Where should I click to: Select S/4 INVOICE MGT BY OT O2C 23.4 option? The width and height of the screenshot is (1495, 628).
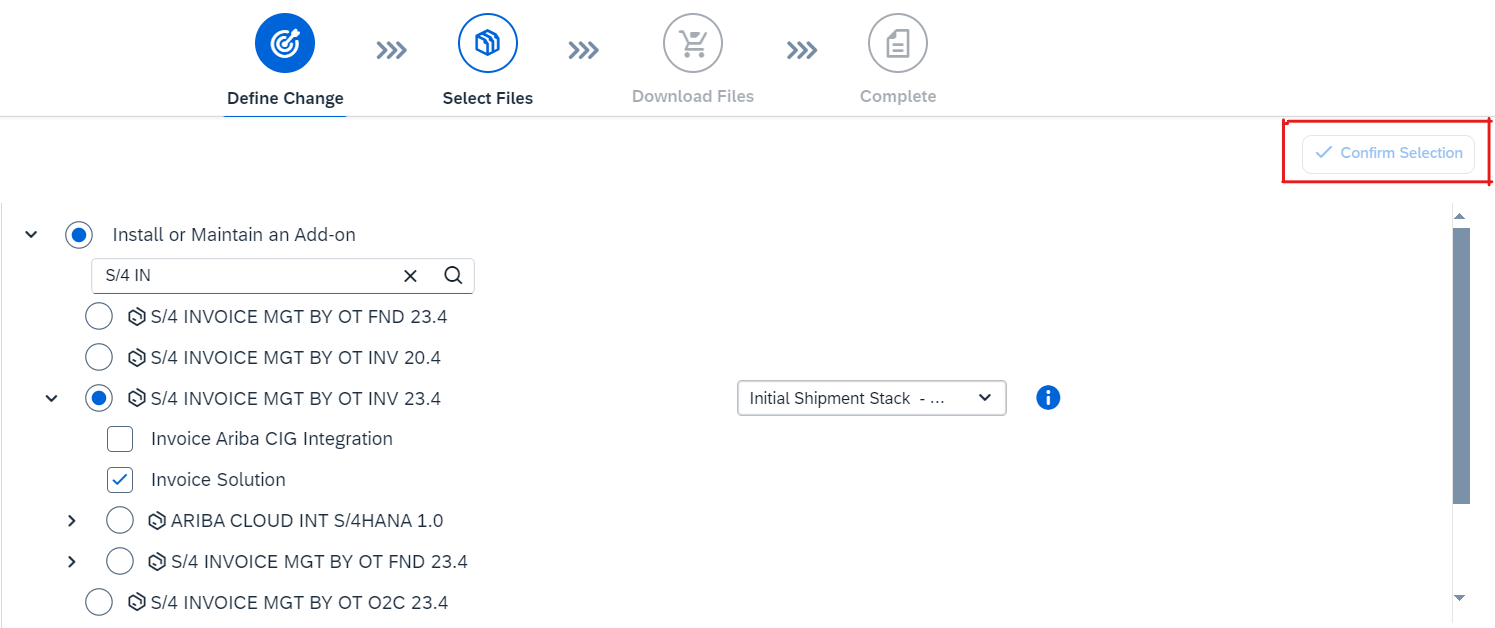99,603
